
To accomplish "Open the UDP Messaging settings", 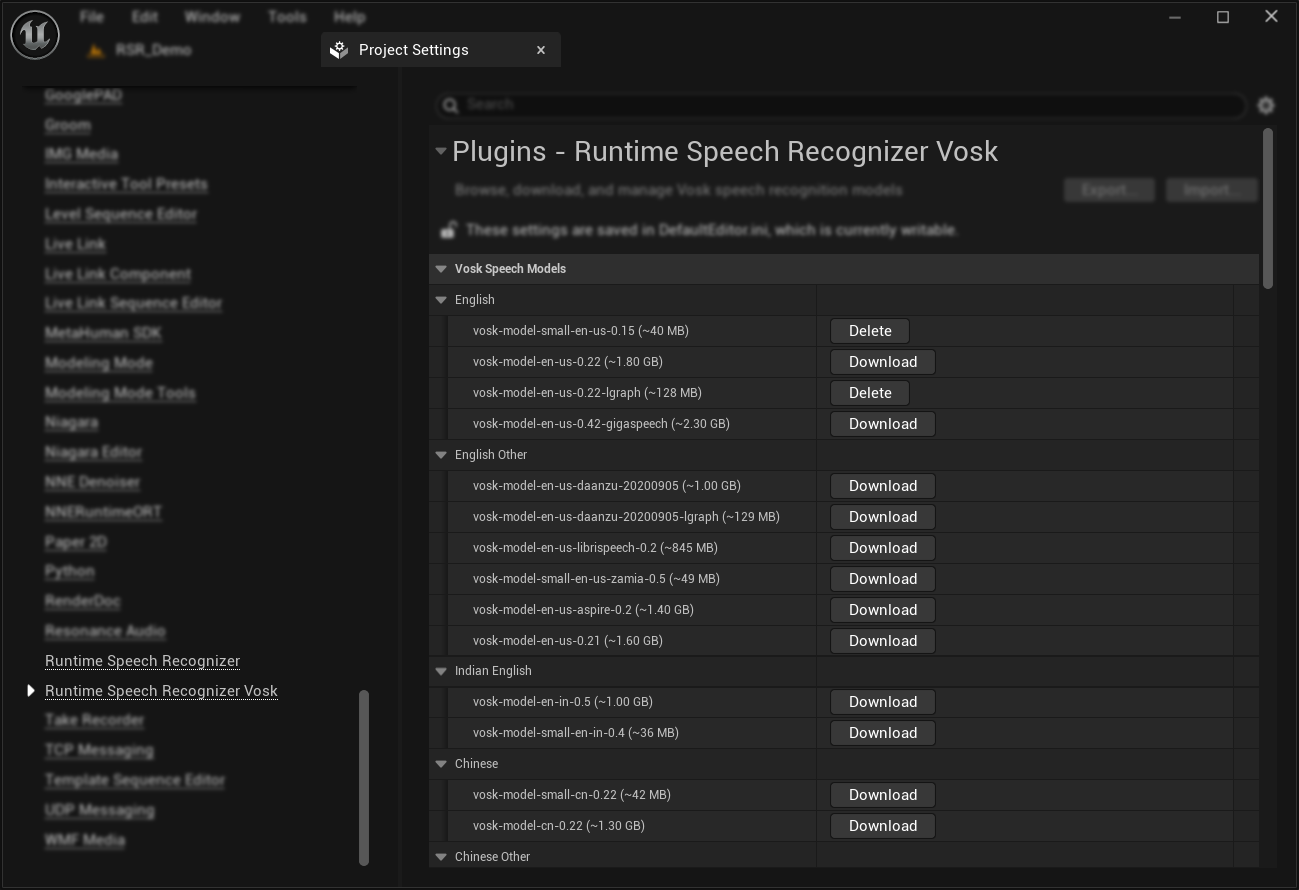I will click(99, 810).
